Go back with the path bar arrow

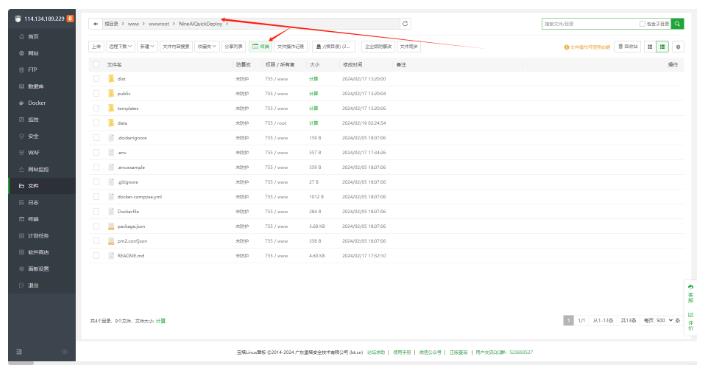point(95,24)
